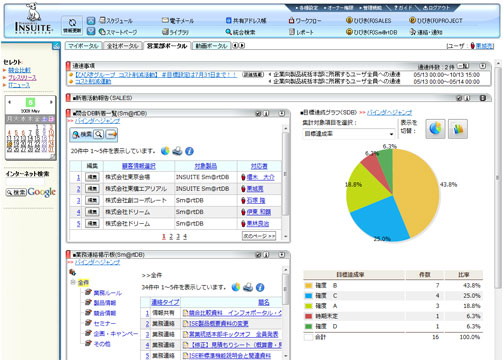Open the 競合比較 link in セレクト
The width and height of the screenshot is (503, 361).
19,70
